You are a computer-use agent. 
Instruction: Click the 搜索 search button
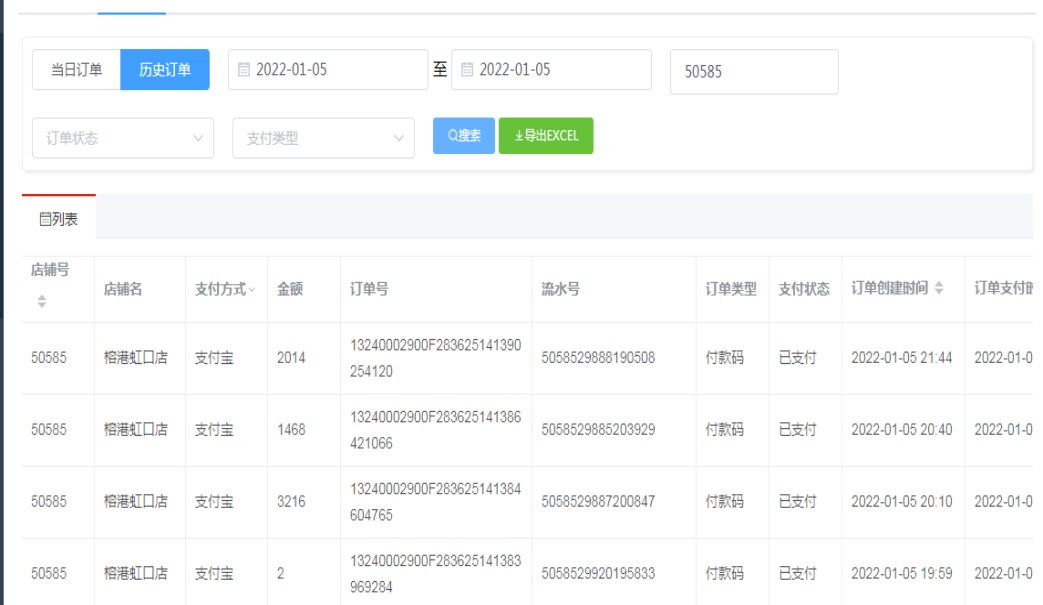pos(464,136)
